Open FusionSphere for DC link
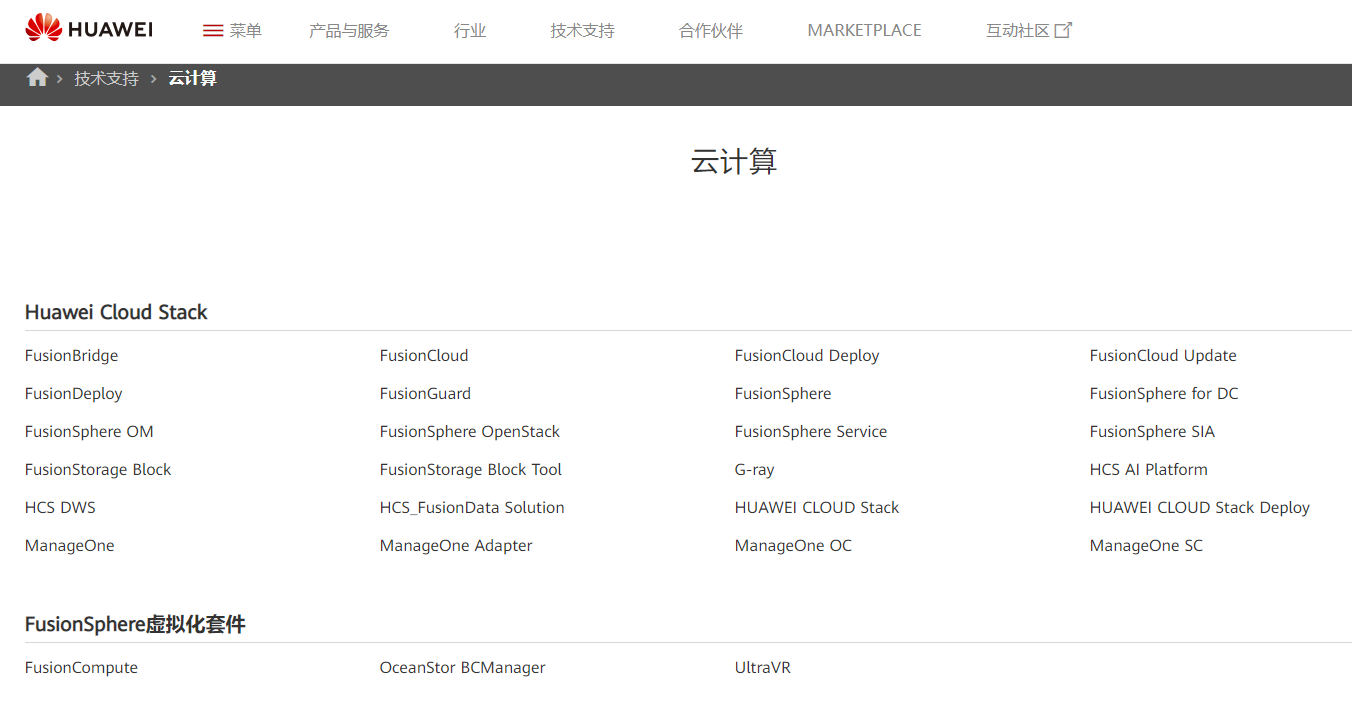 [1164, 394]
